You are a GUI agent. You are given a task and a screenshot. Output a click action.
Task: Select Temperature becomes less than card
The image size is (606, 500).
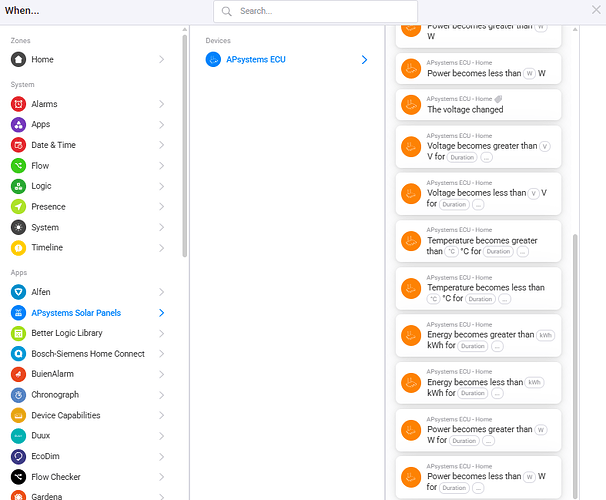[478, 288]
